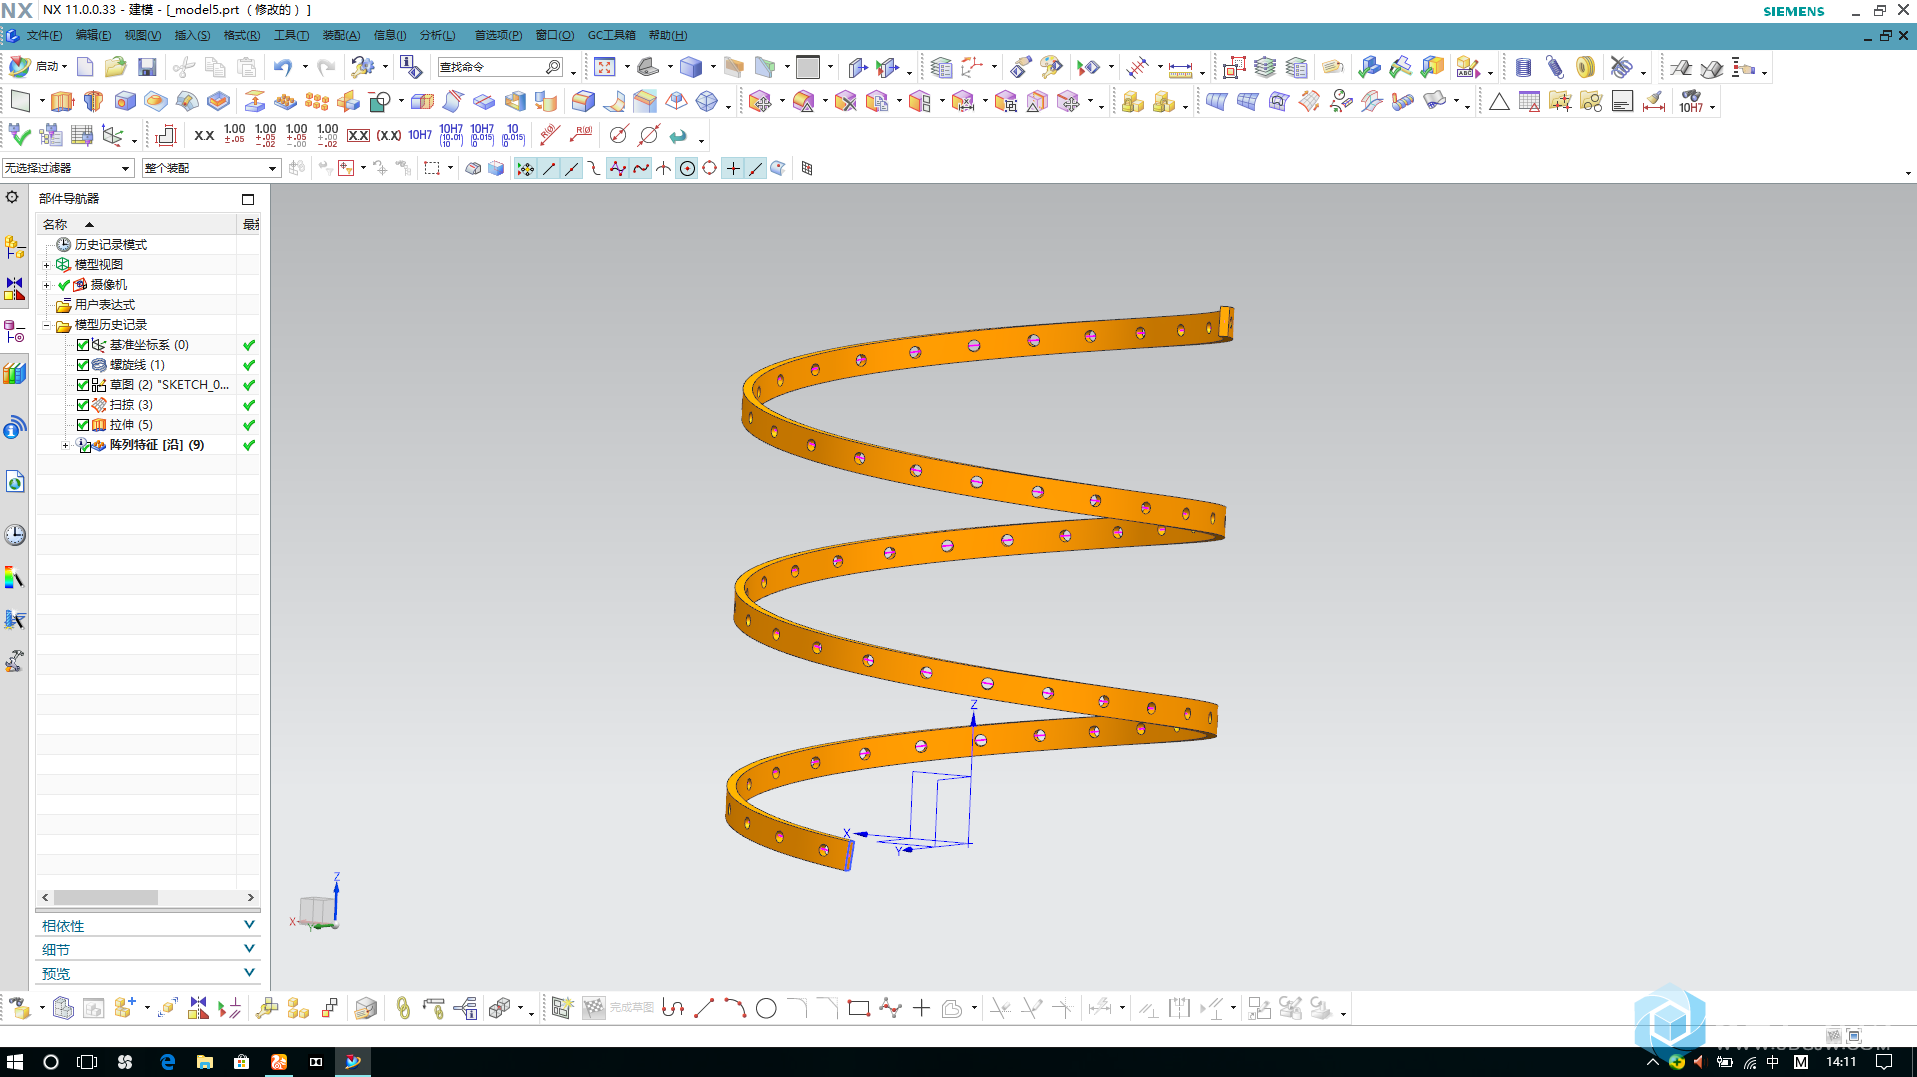
Task: Open the 无选择过滤器 selection filter dropdown
Action: 68,168
